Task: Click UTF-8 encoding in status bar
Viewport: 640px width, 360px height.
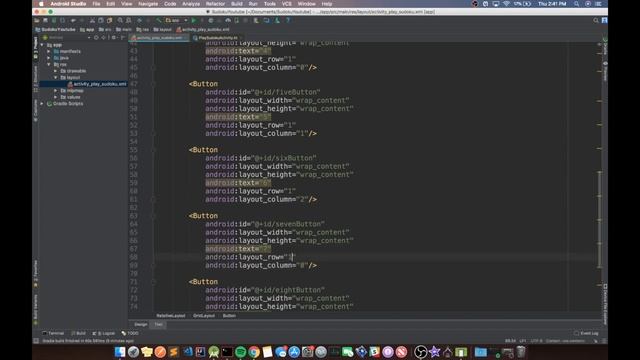Action: click(x=536, y=341)
